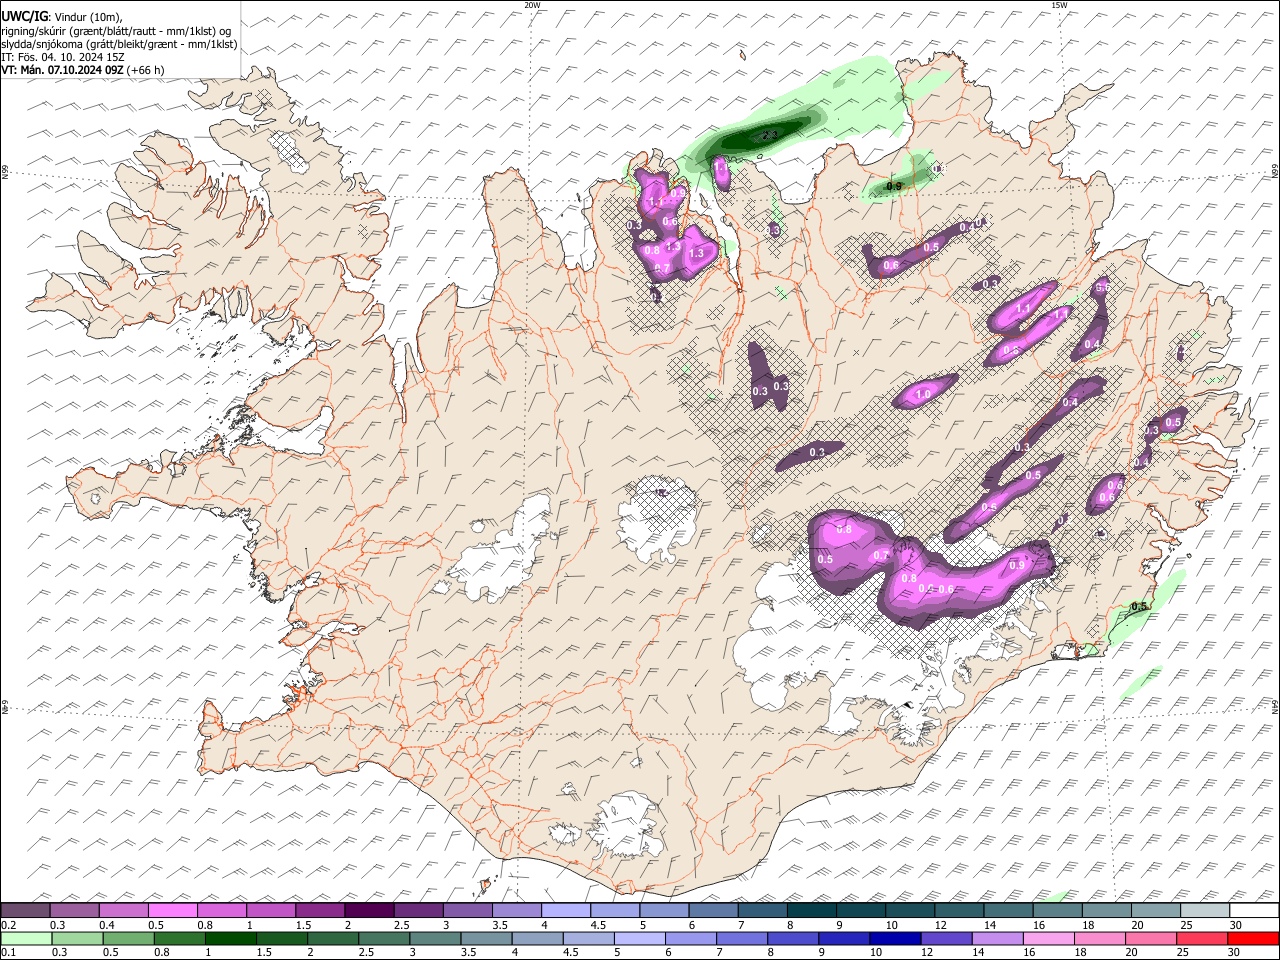This screenshot has width=1280, height=960.
Task: Choose the darkest green 1 swatch in bottom row
Action: (230, 938)
